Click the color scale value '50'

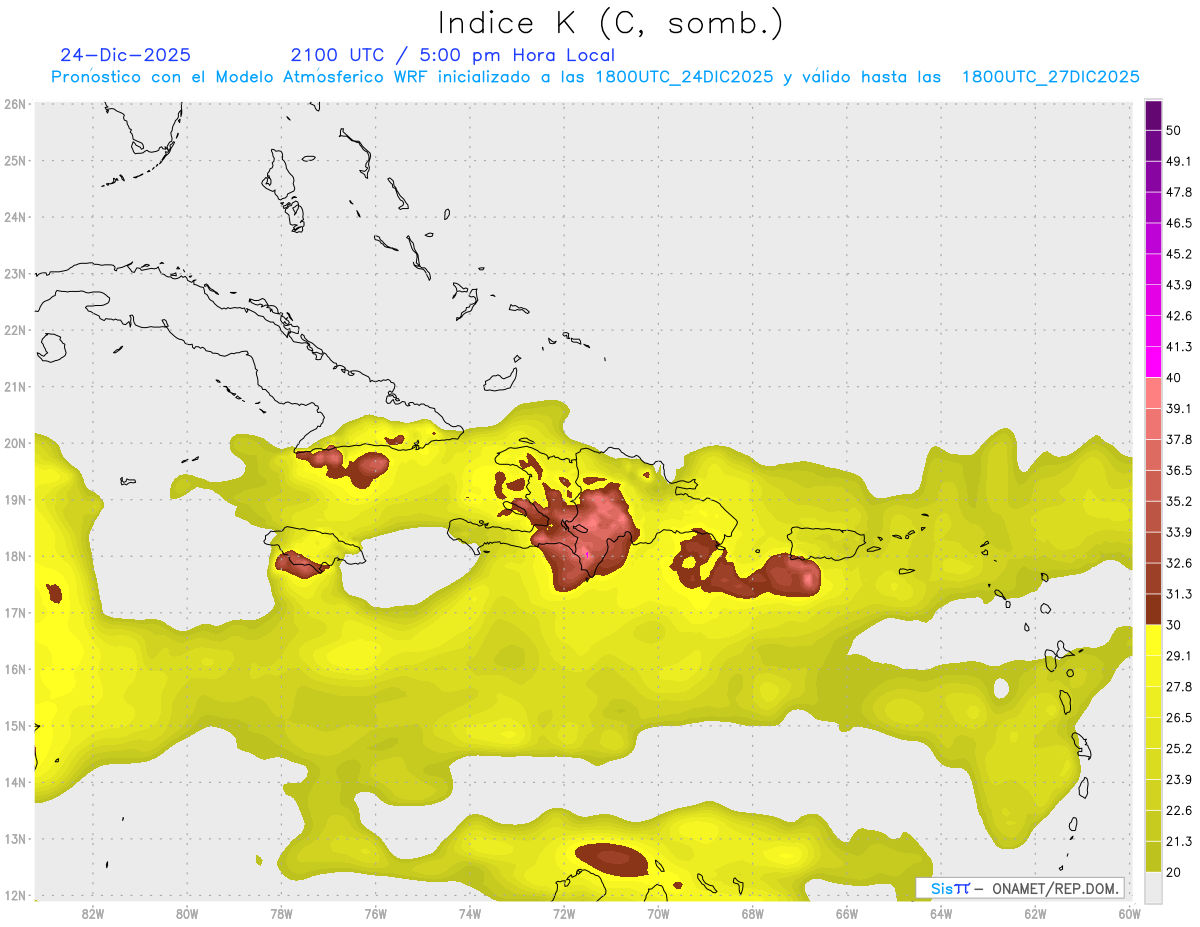point(1174,131)
